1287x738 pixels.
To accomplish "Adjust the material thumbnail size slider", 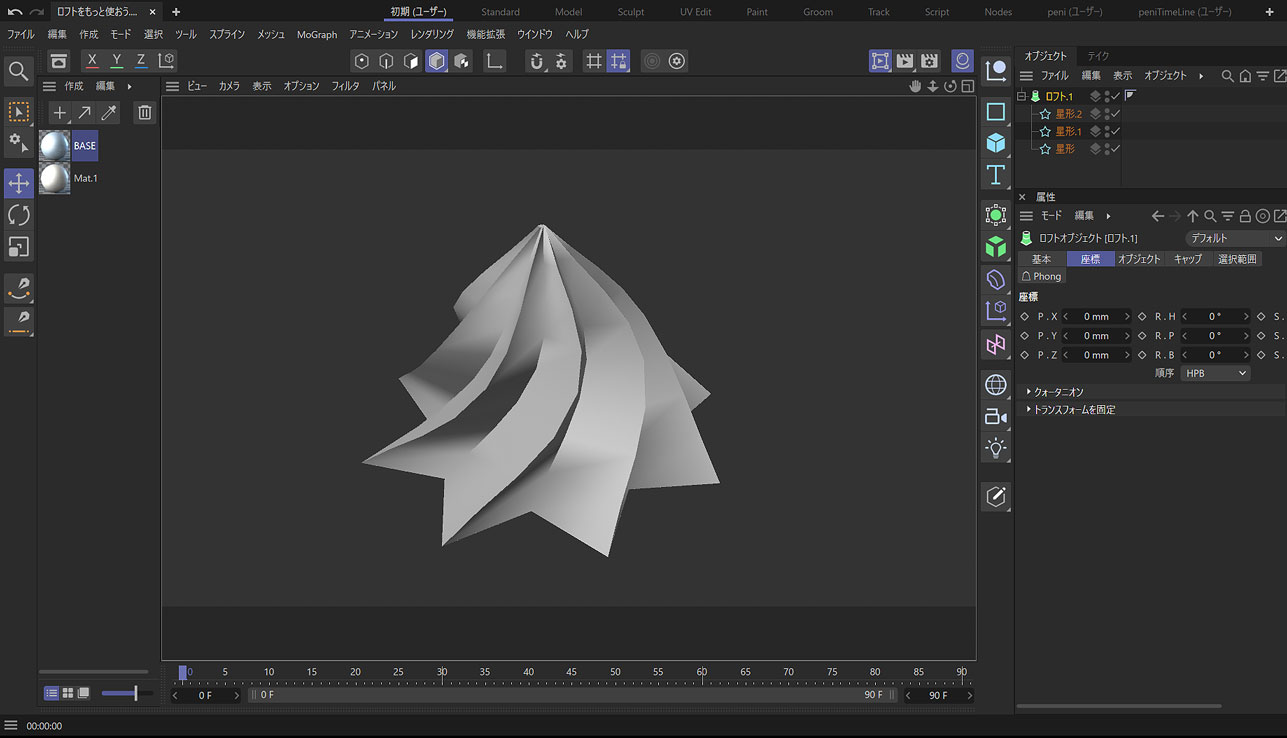I will (135, 693).
